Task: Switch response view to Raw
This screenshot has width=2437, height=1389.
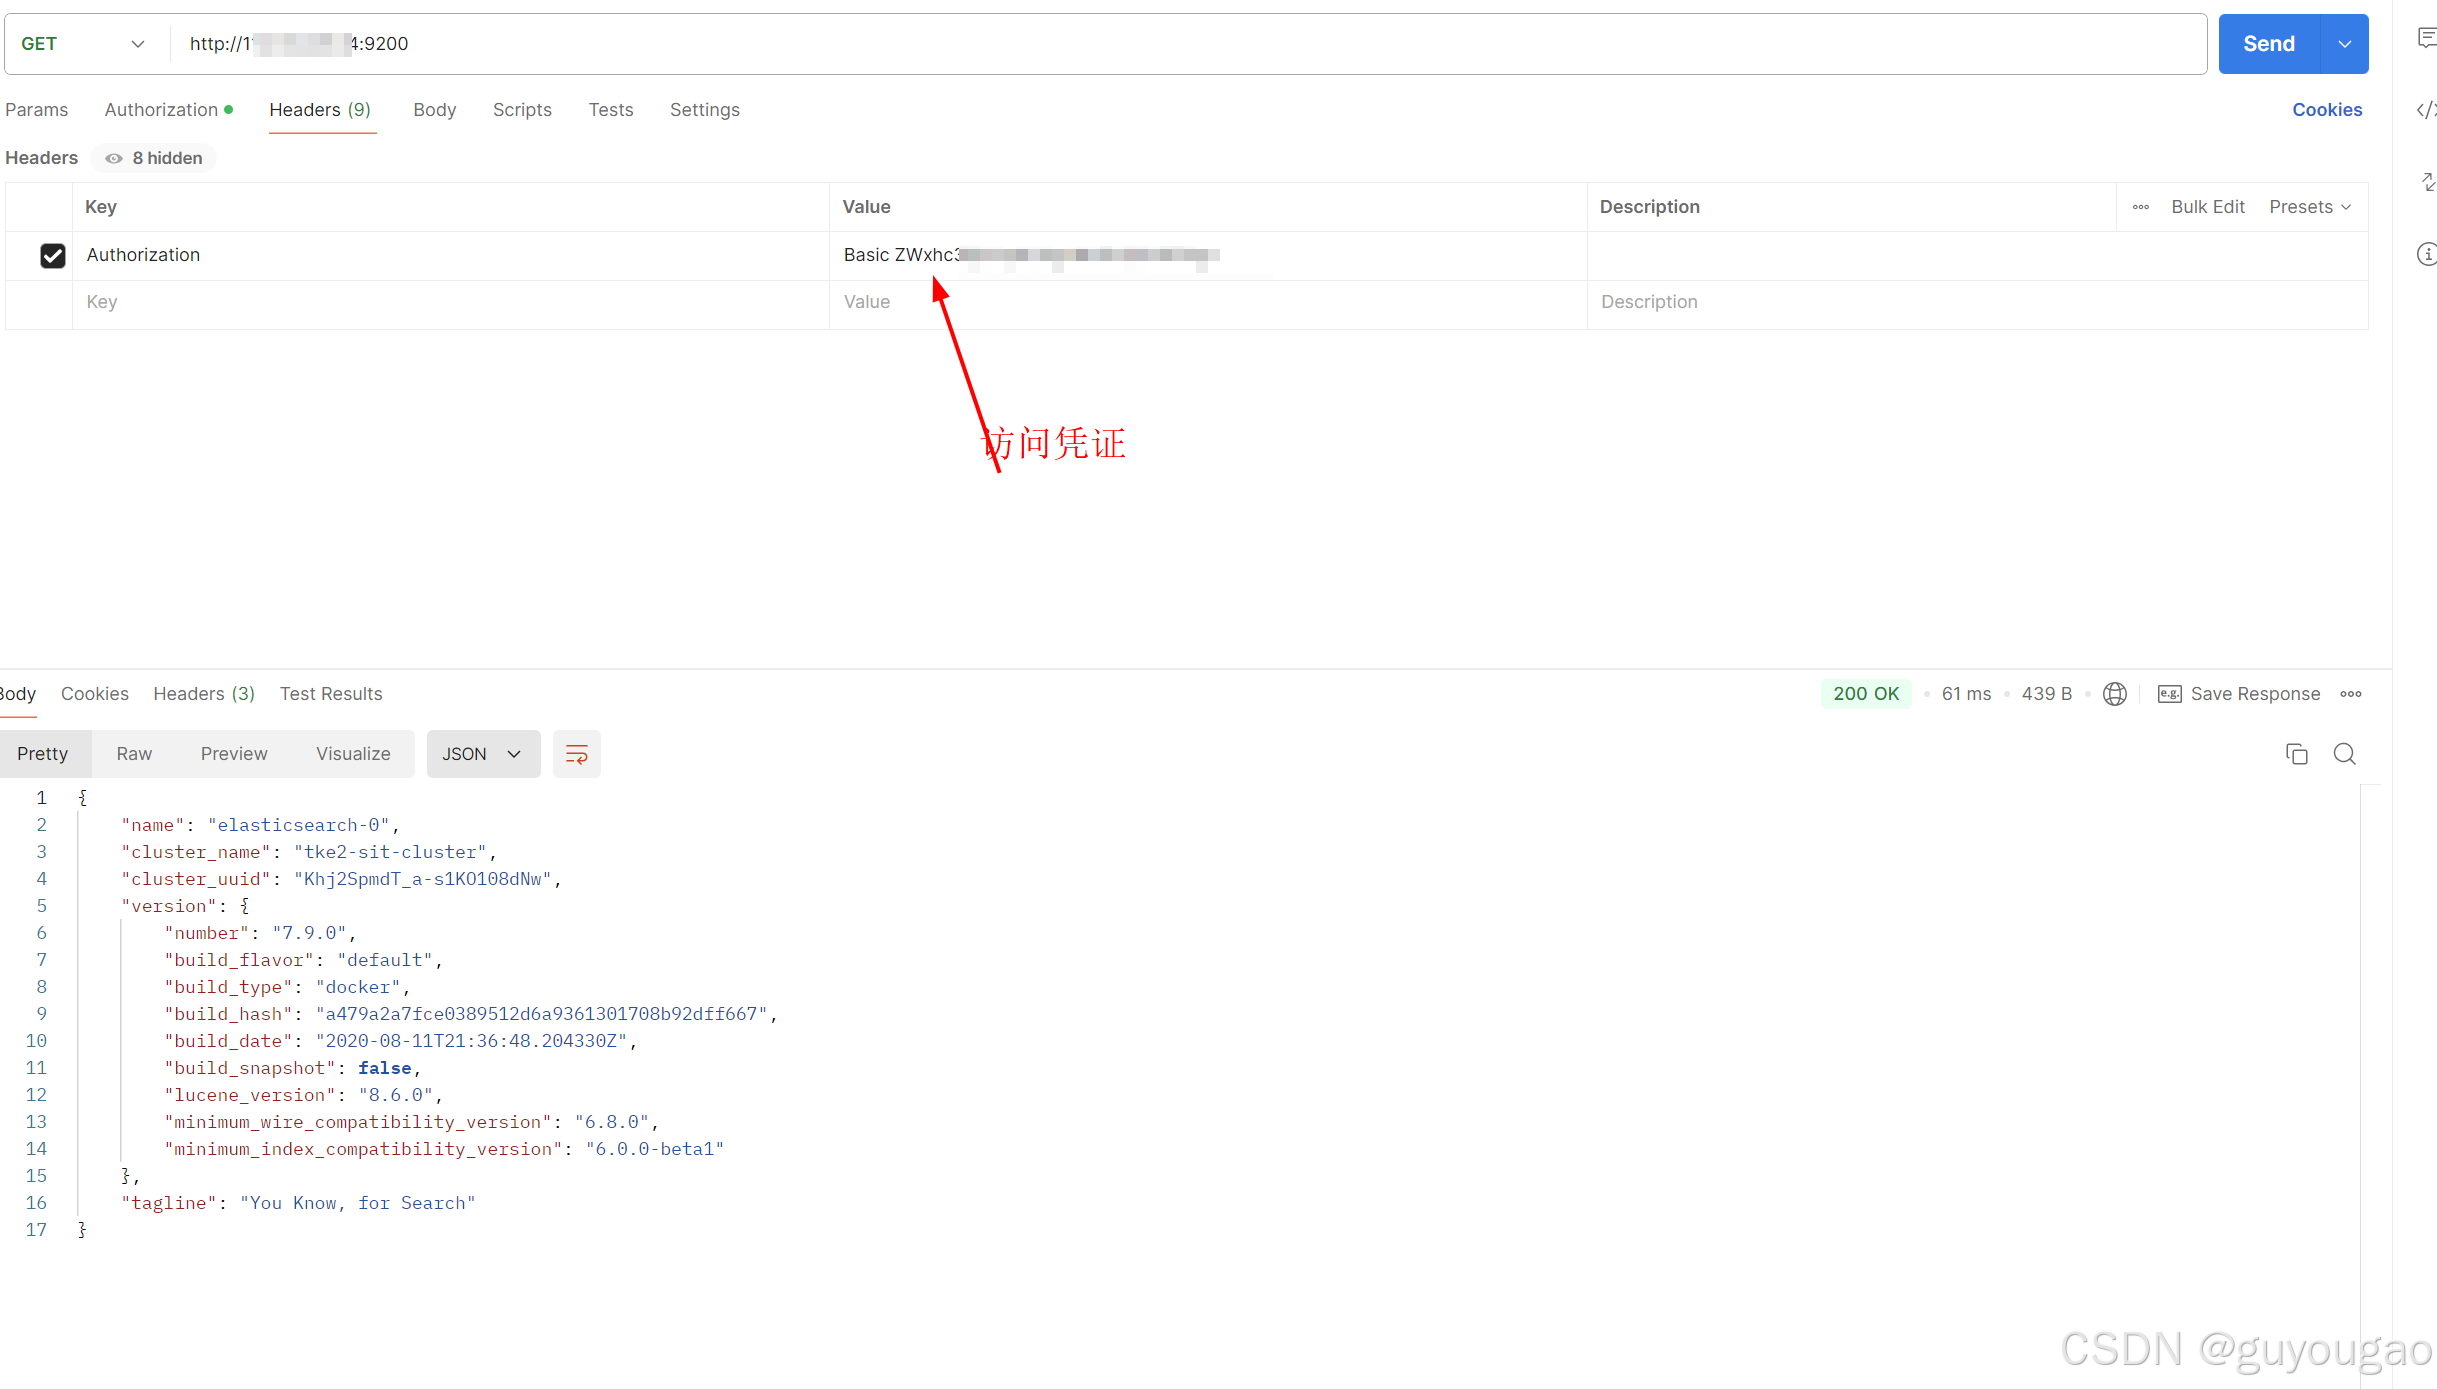Action: pos(134,754)
